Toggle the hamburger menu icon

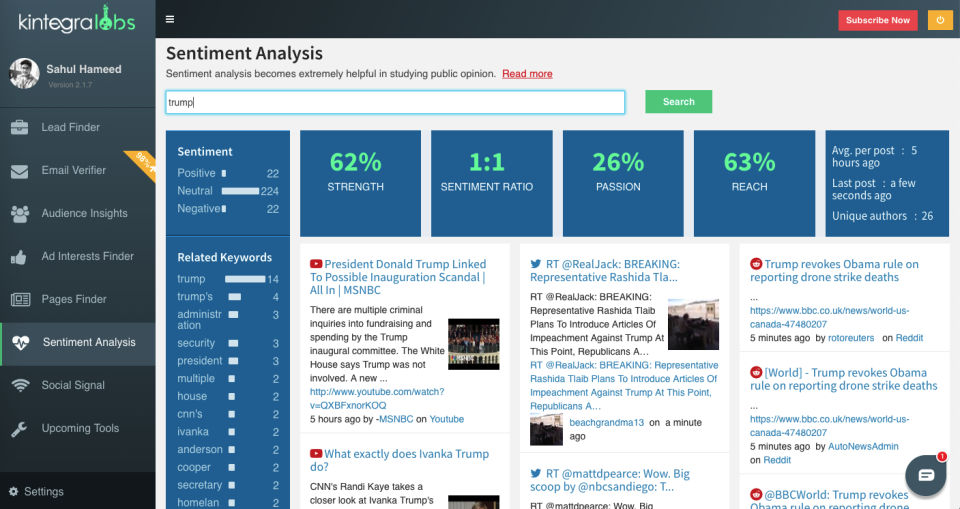coord(170,19)
